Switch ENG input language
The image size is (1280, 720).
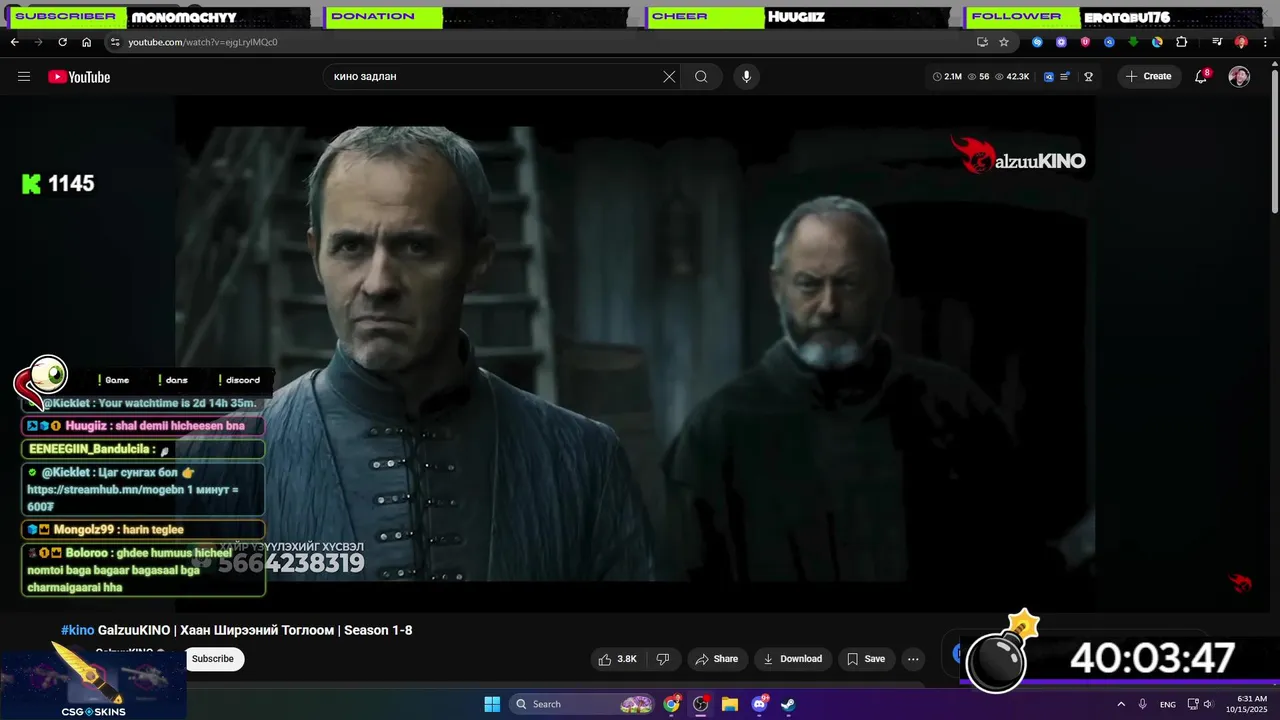coord(1168,704)
